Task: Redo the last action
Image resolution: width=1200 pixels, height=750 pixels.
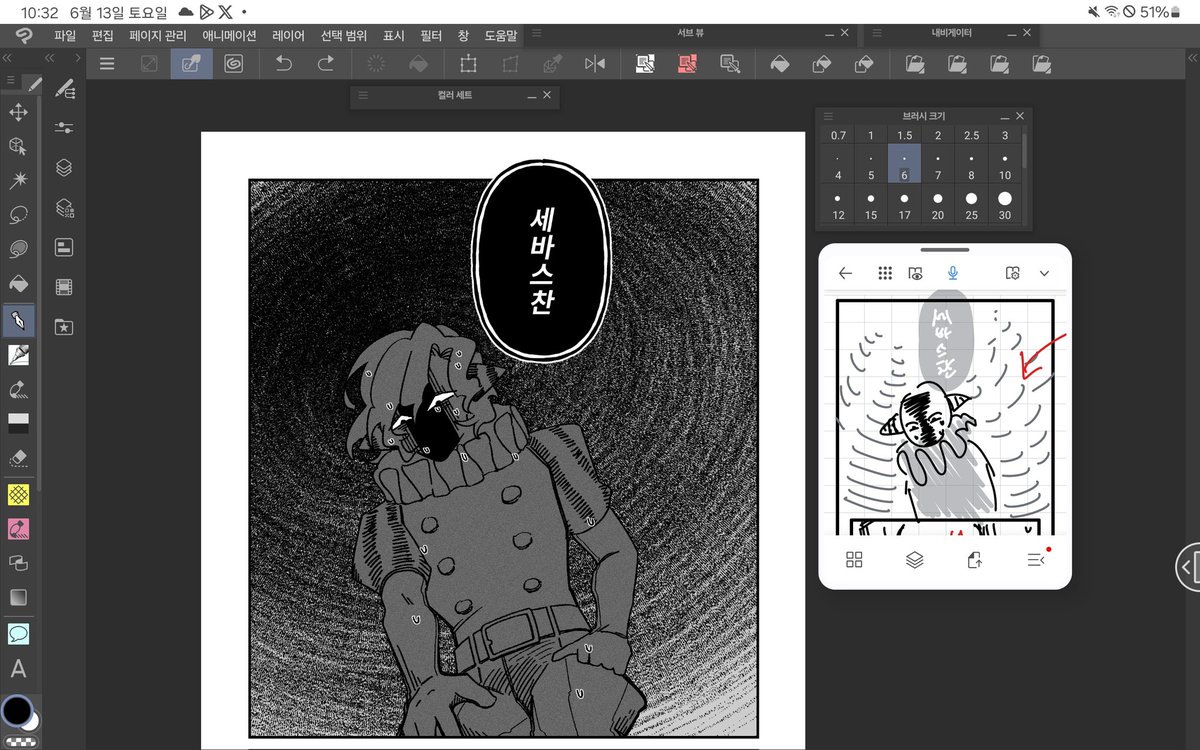Action: tap(325, 64)
